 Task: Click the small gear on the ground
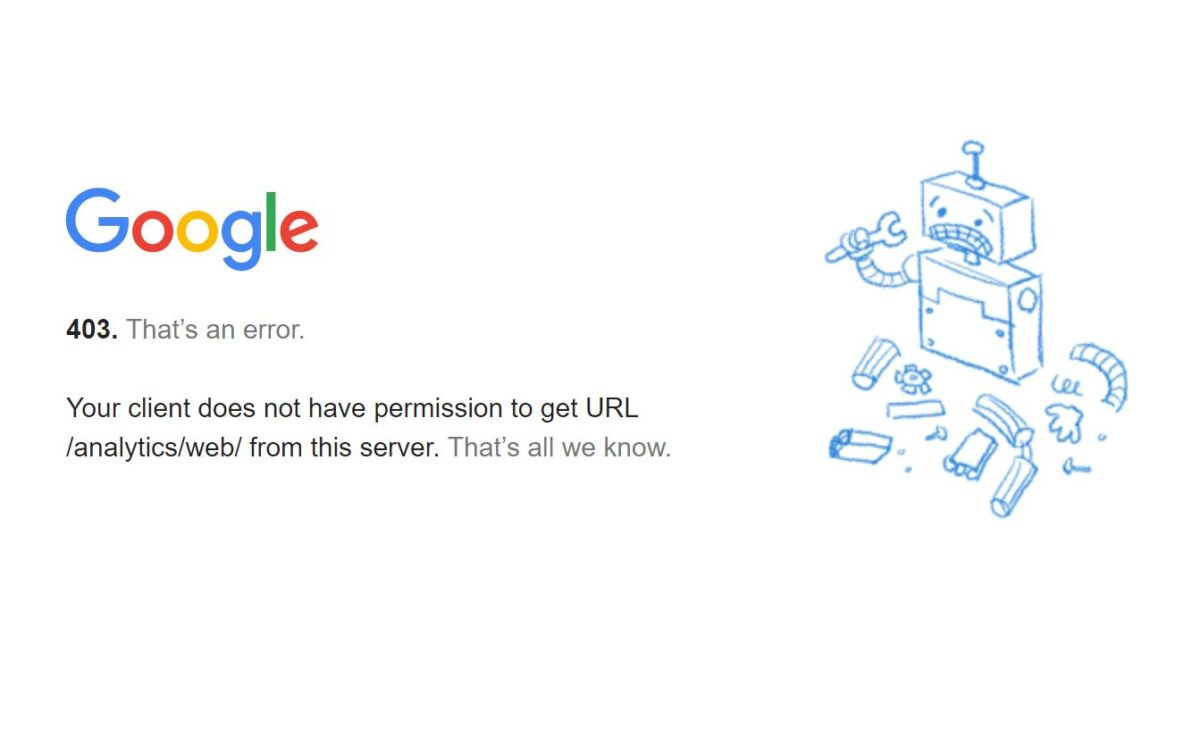[x=913, y=379]
